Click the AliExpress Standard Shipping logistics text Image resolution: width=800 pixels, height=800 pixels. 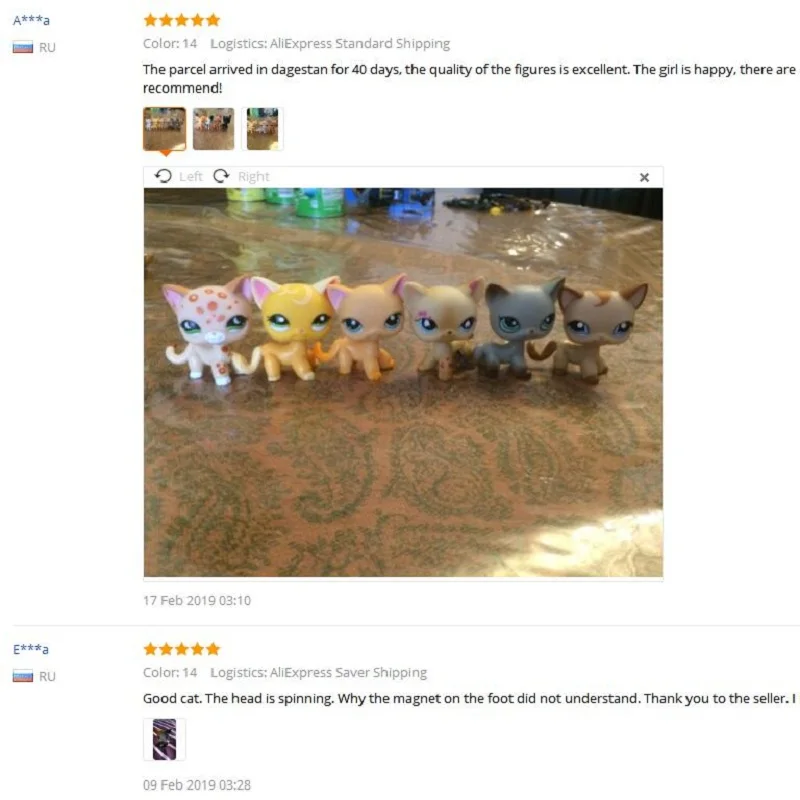[x=360, y=44]
